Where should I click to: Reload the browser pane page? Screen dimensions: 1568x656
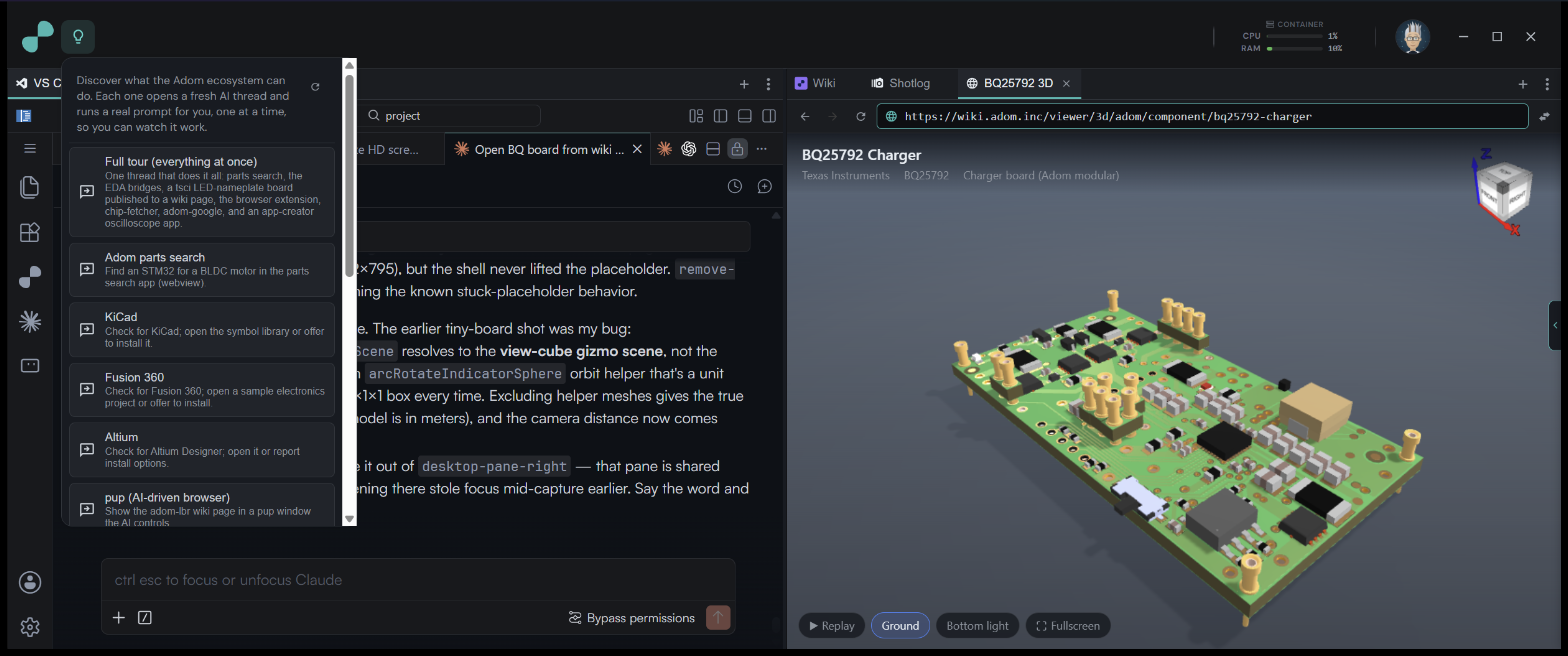pyautogui.click(x=860, y=116)
